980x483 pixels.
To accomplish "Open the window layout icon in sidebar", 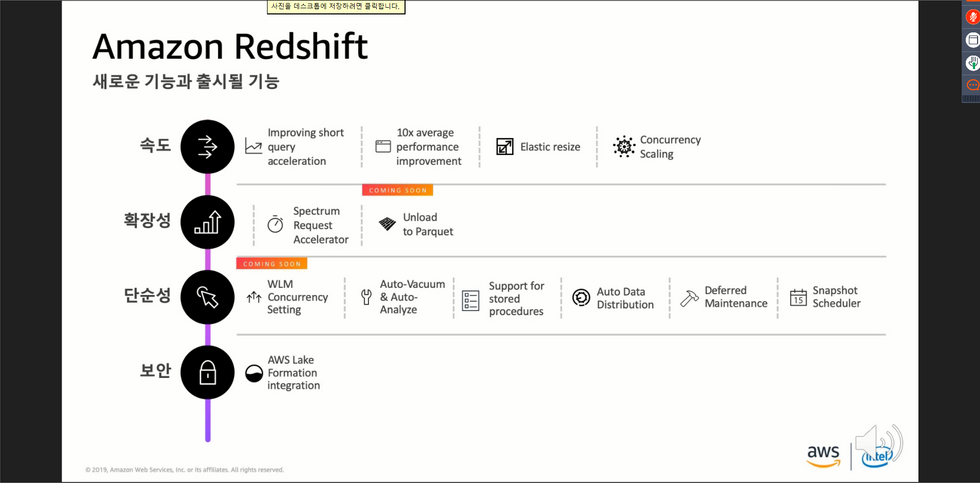I will 973,40.
